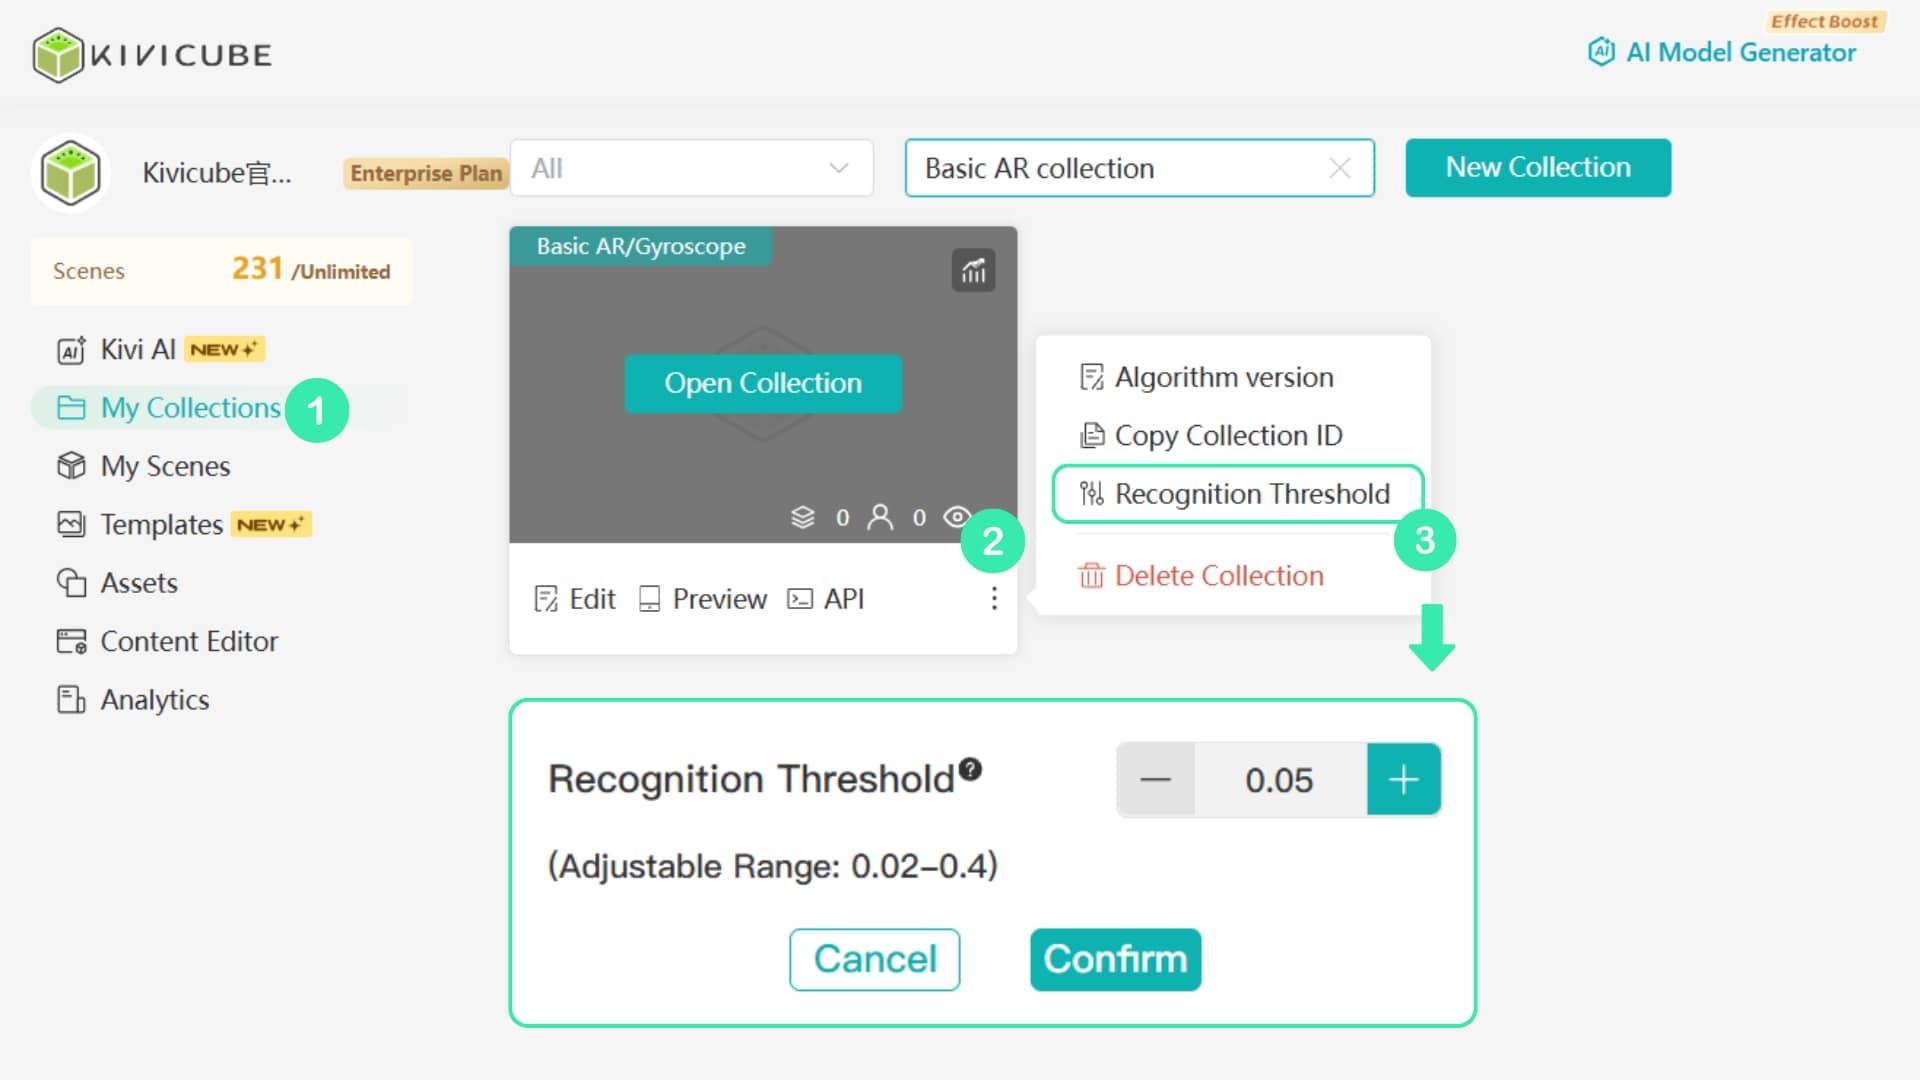
Task: Choose Copy Collection ID from the menu
Action: tap(1210, 436)
